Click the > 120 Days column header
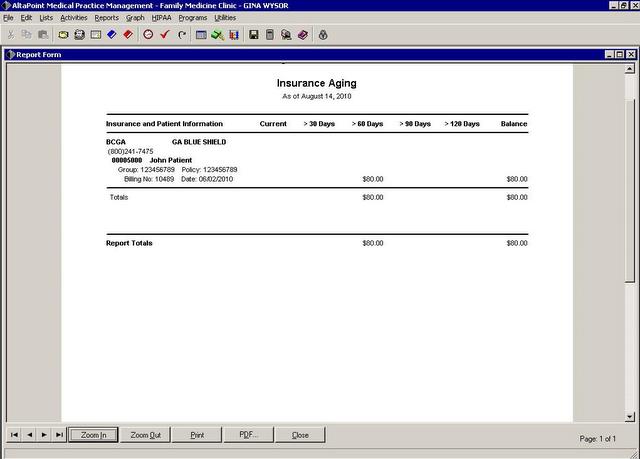Image resolution: width=640 pixels, height=459 pixels. [462, 124]
